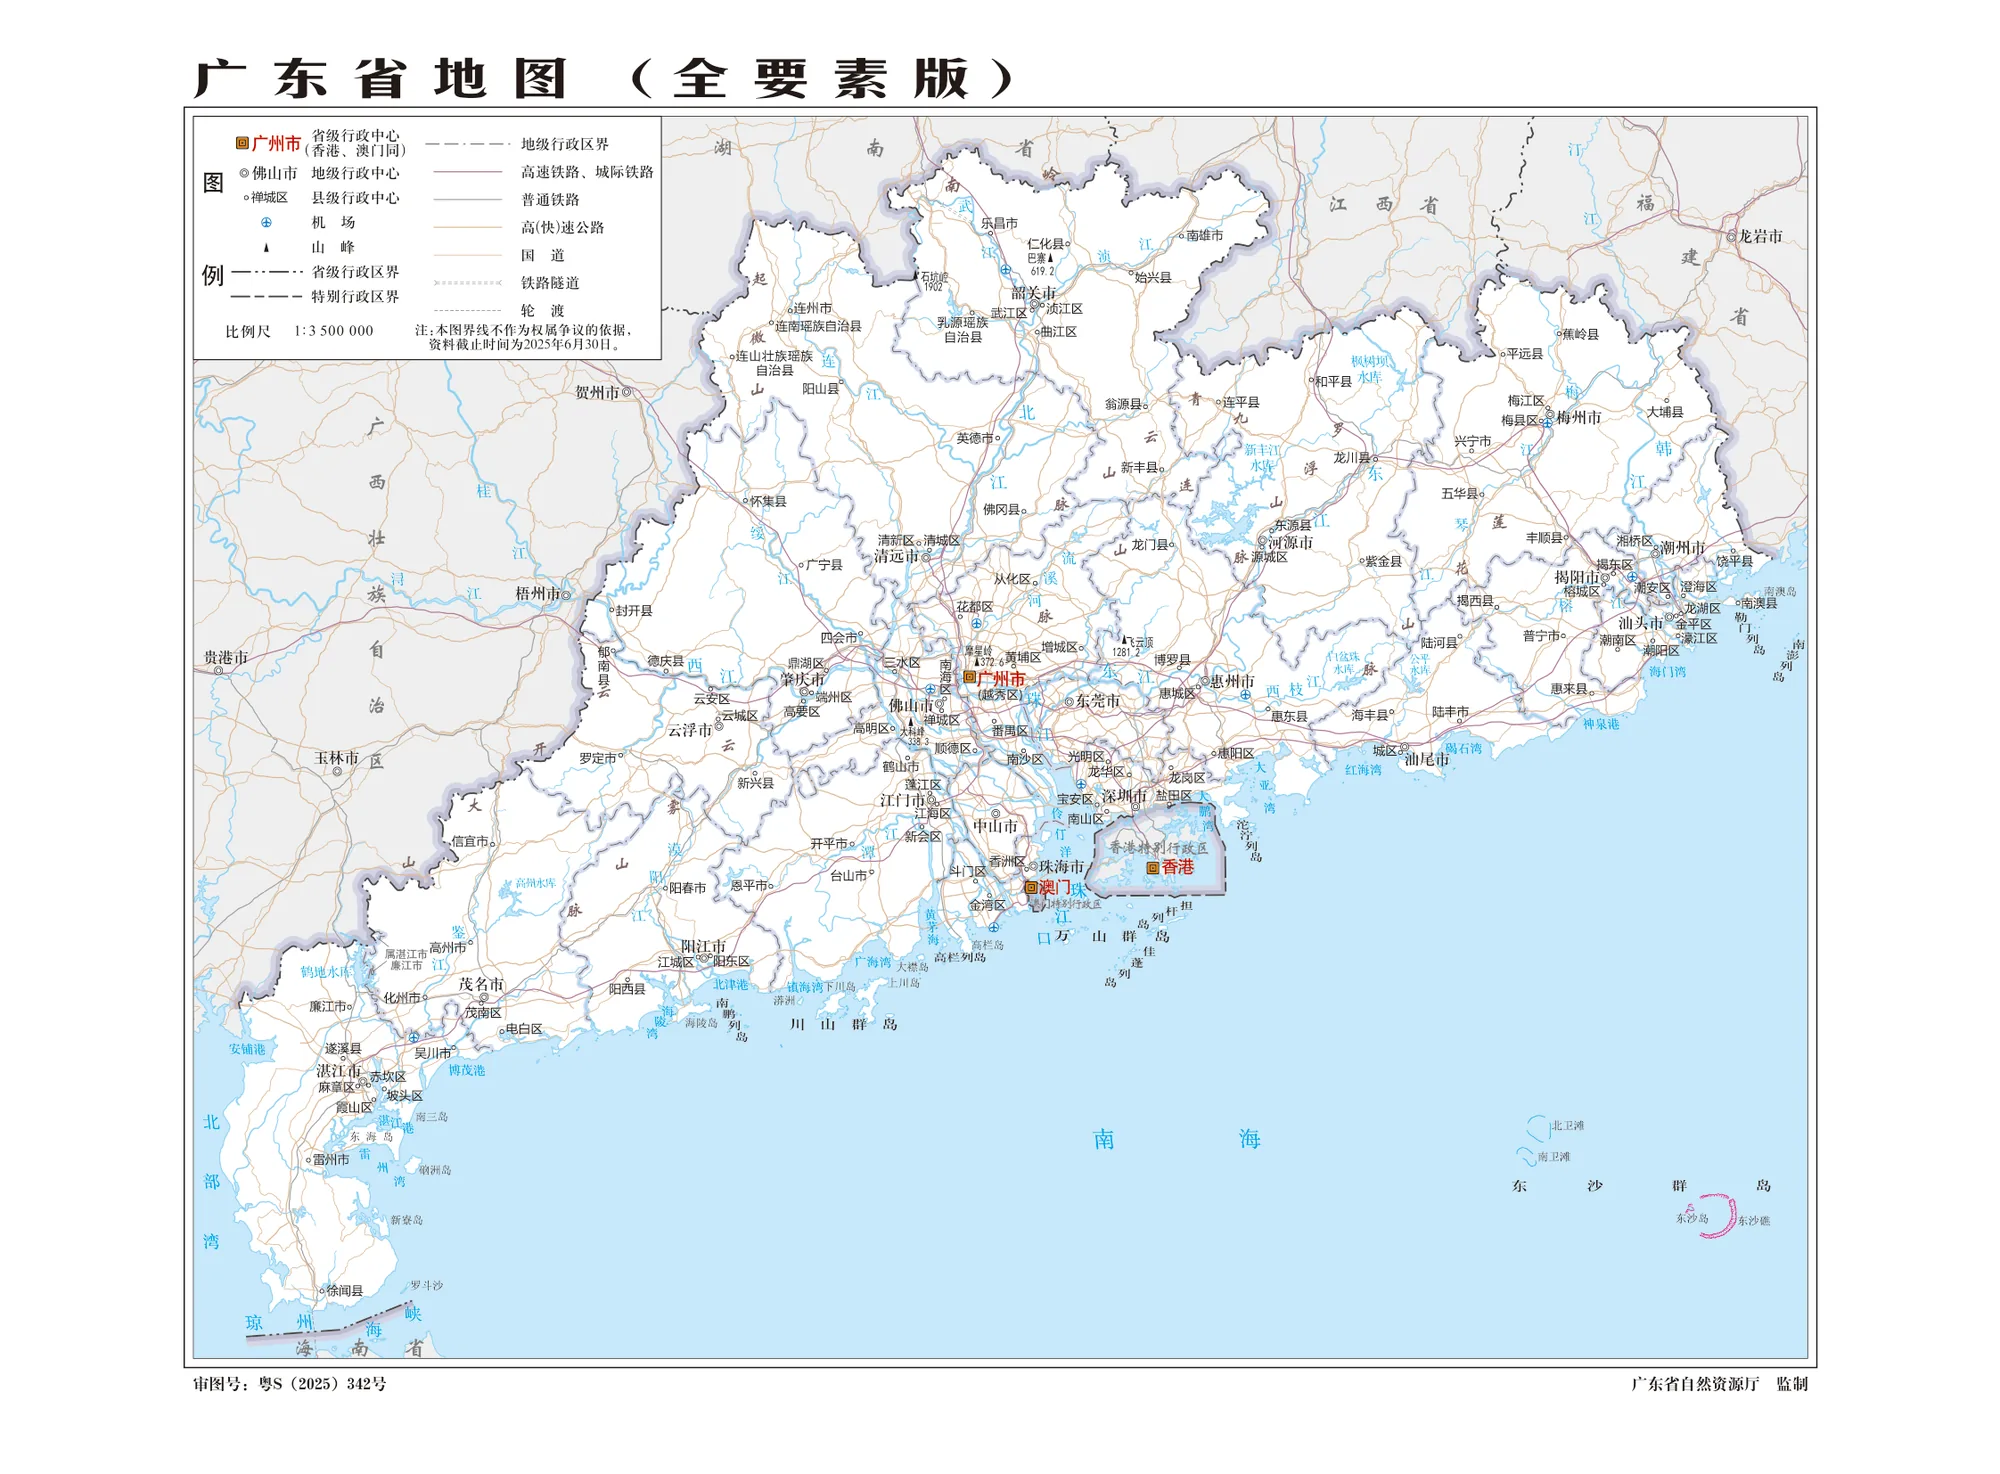This screenshot has height=1474, width=2000.
Task: Click the 特别行政区界 legend entry
Action: pyautogui.click(x=355, y=297)
